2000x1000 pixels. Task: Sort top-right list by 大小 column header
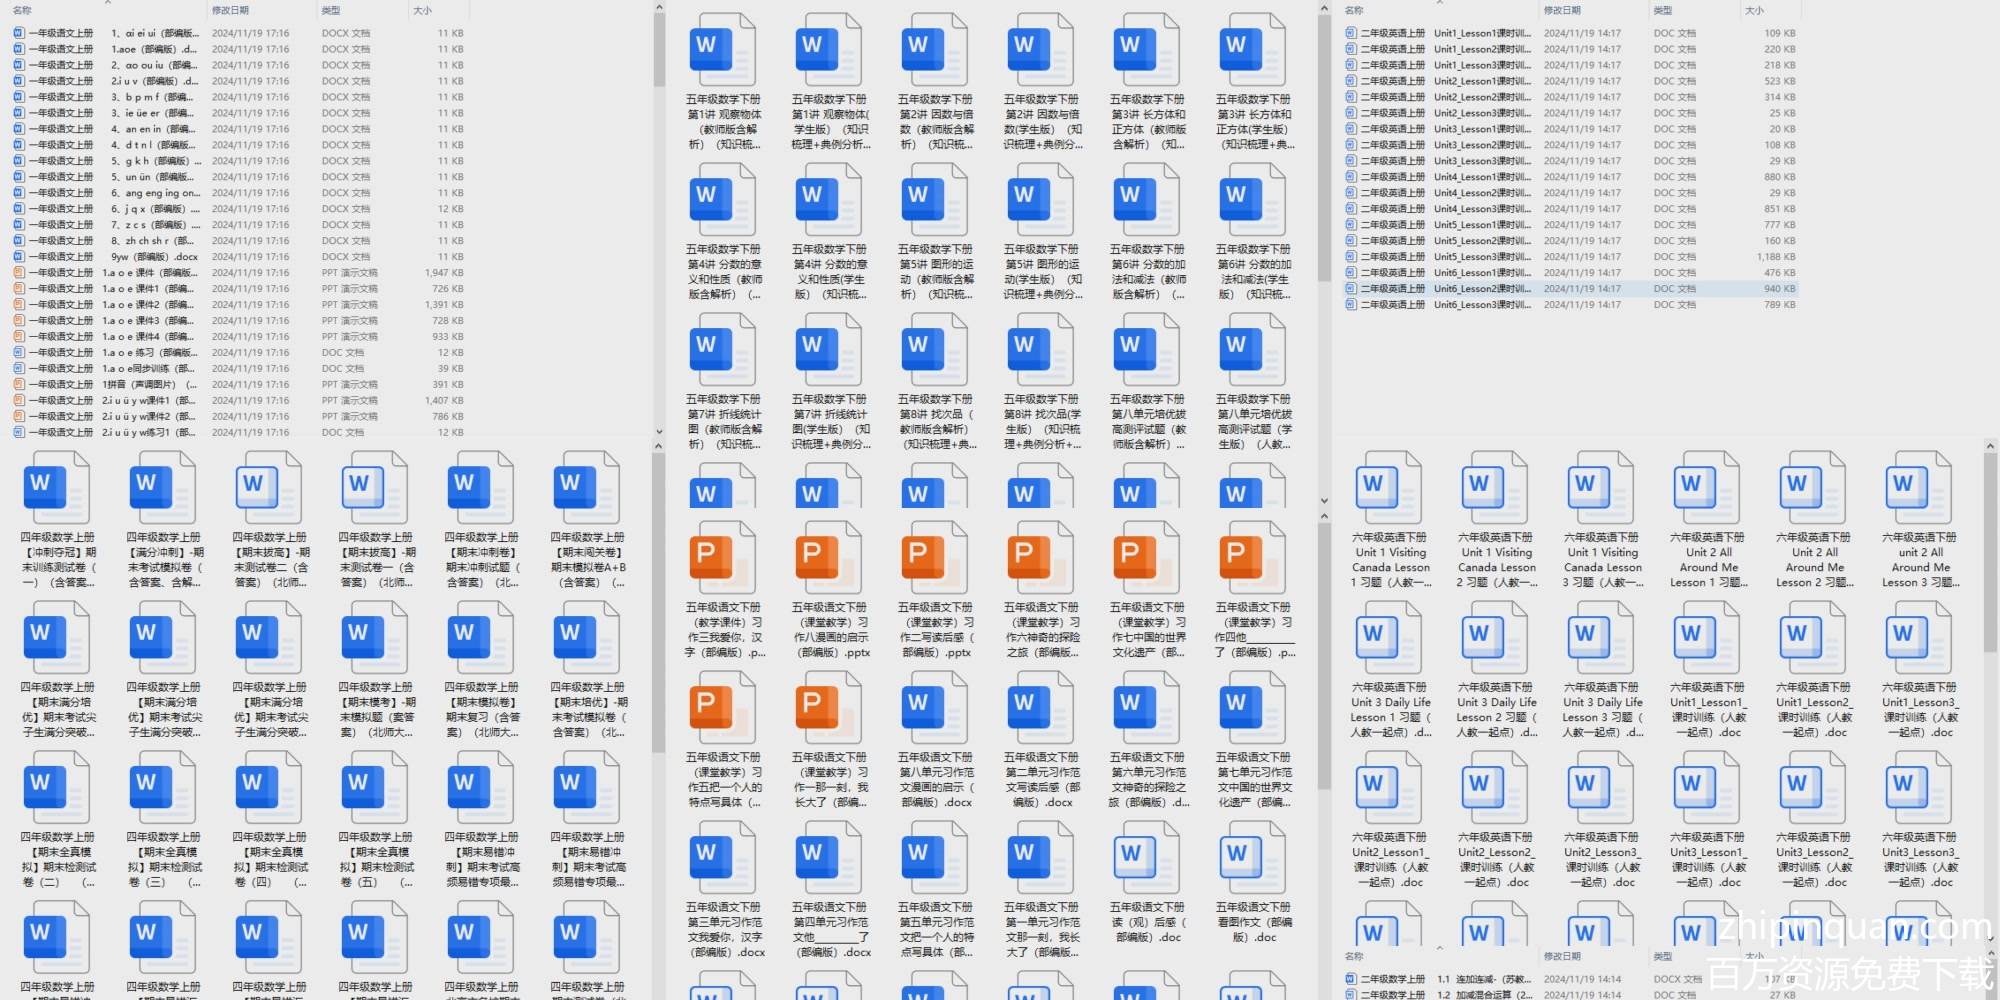[x=1754, y=10]
